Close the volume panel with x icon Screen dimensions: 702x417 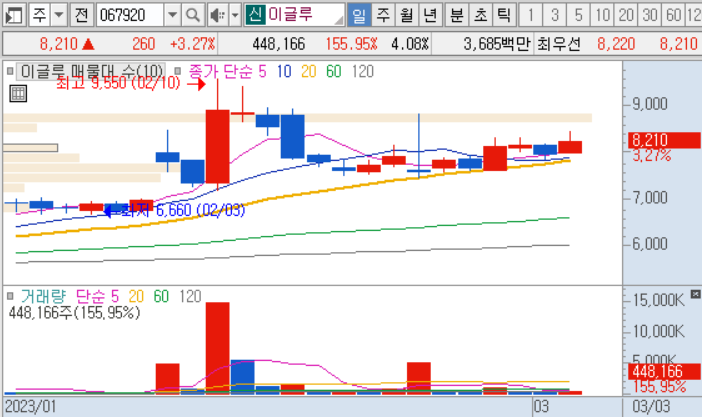(x=695, y=294)
